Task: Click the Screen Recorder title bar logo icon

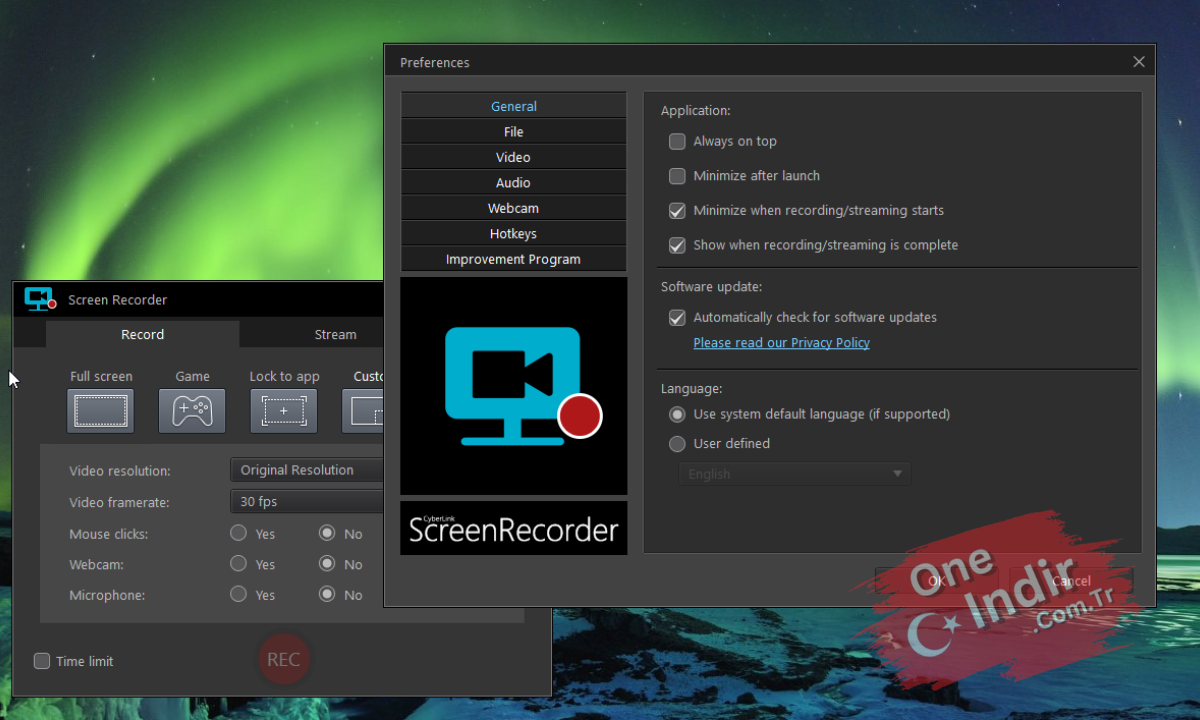Action: click(x=40, y=299)
